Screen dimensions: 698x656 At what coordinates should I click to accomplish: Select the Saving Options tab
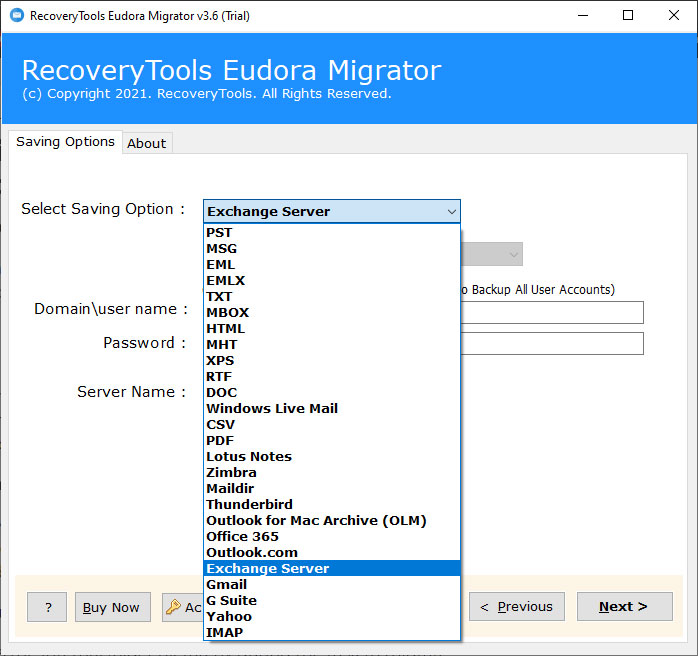(x=65, y=142)
